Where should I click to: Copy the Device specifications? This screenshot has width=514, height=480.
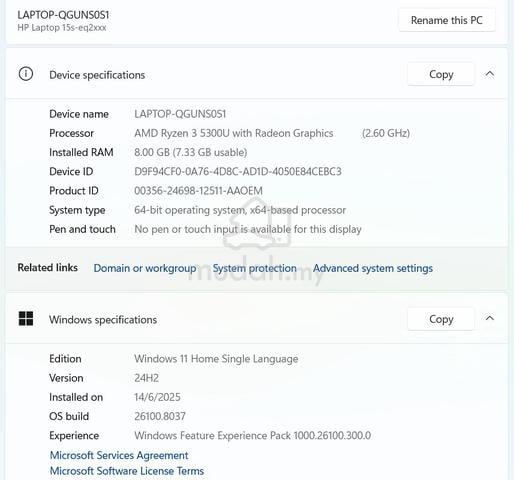(x=441, y=74)
